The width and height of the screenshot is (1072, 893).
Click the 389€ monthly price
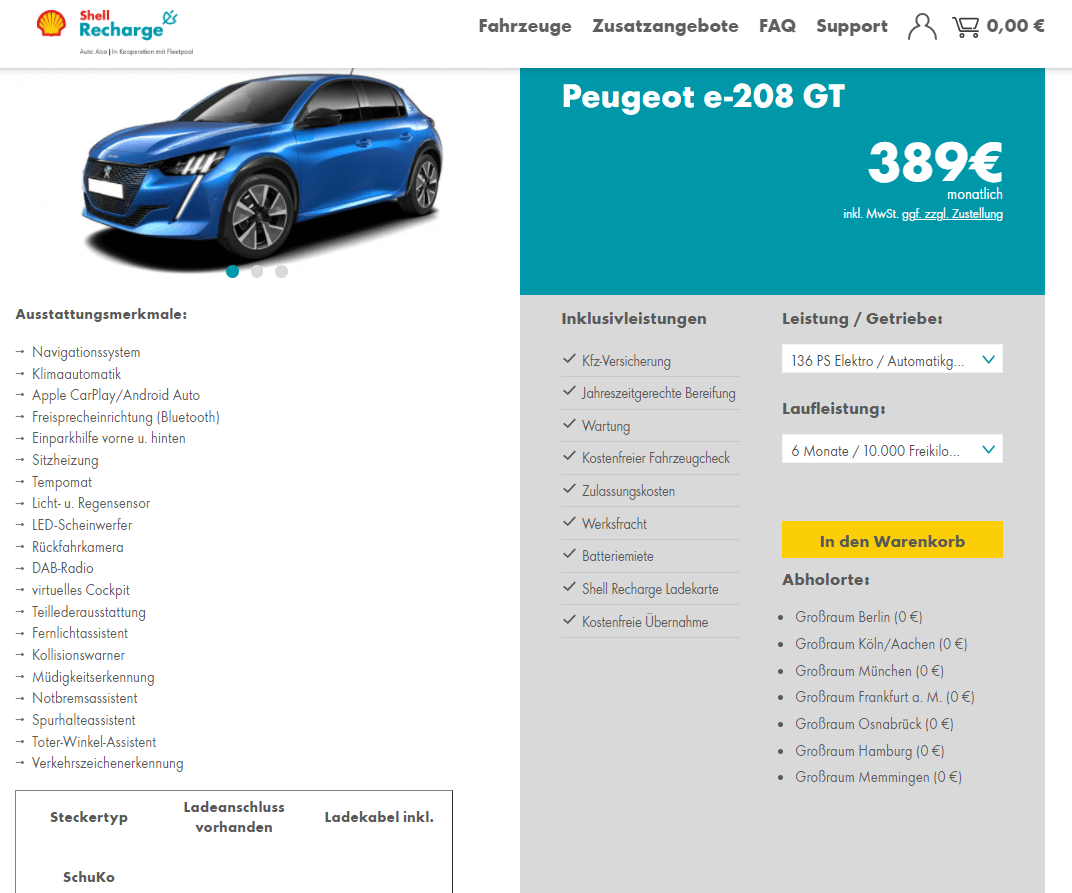point(935,162)
